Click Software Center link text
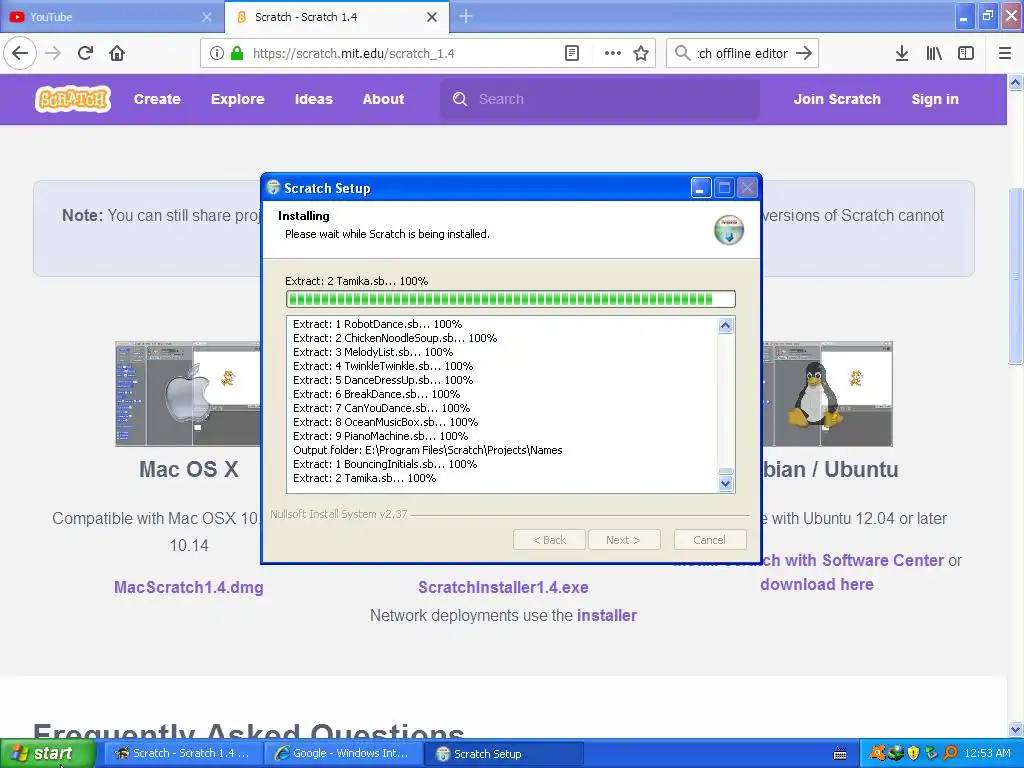The height and width of the screenshot is (768, 1024). 883,560
